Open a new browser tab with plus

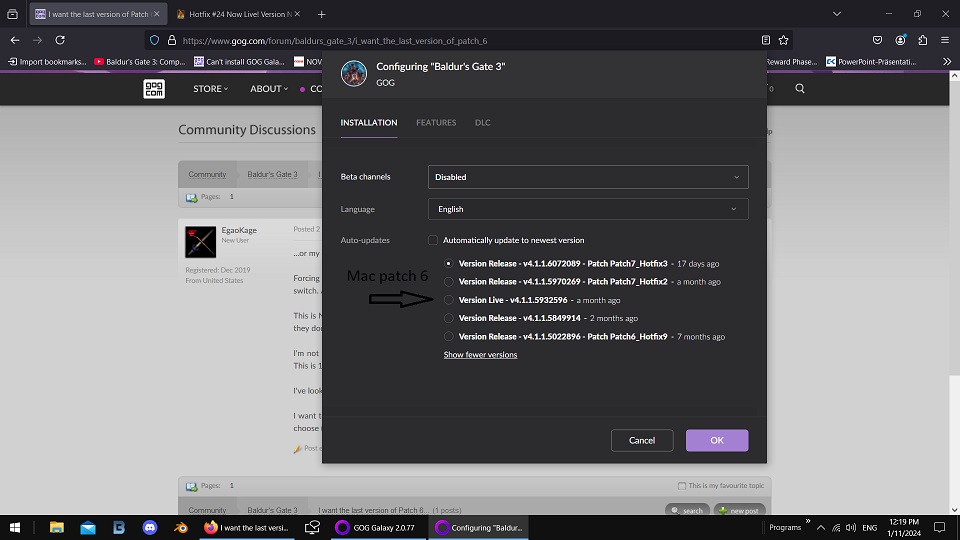tap(321, 14)
